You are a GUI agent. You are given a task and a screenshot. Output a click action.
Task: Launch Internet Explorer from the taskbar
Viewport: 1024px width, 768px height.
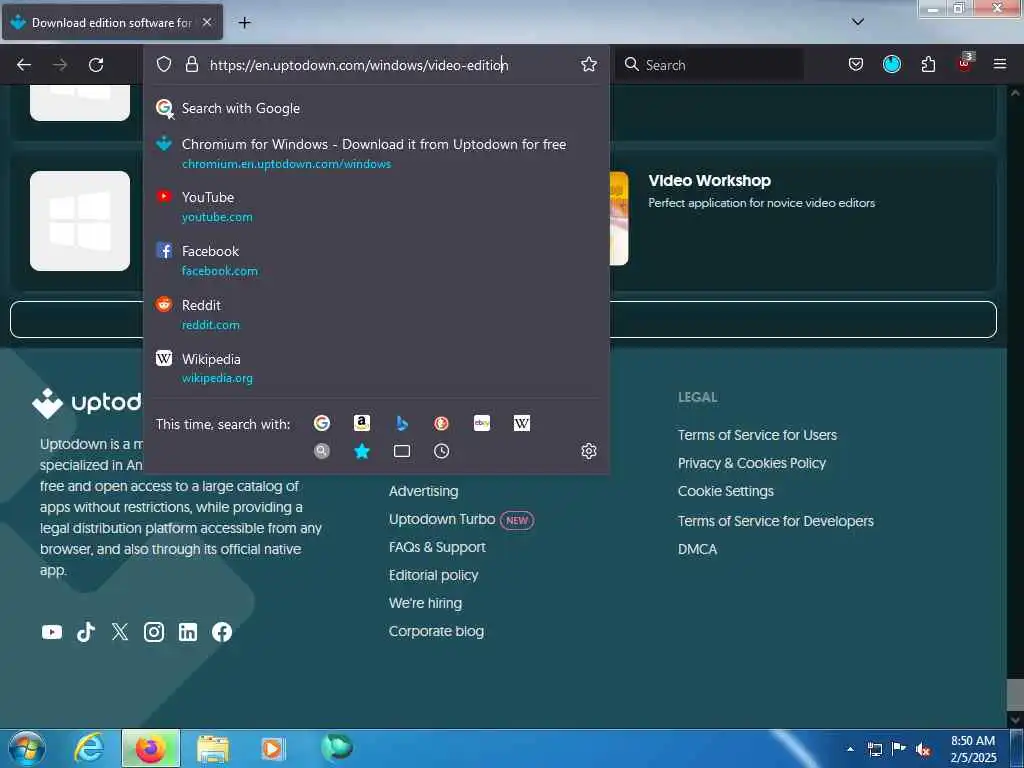tap(88, 748)
